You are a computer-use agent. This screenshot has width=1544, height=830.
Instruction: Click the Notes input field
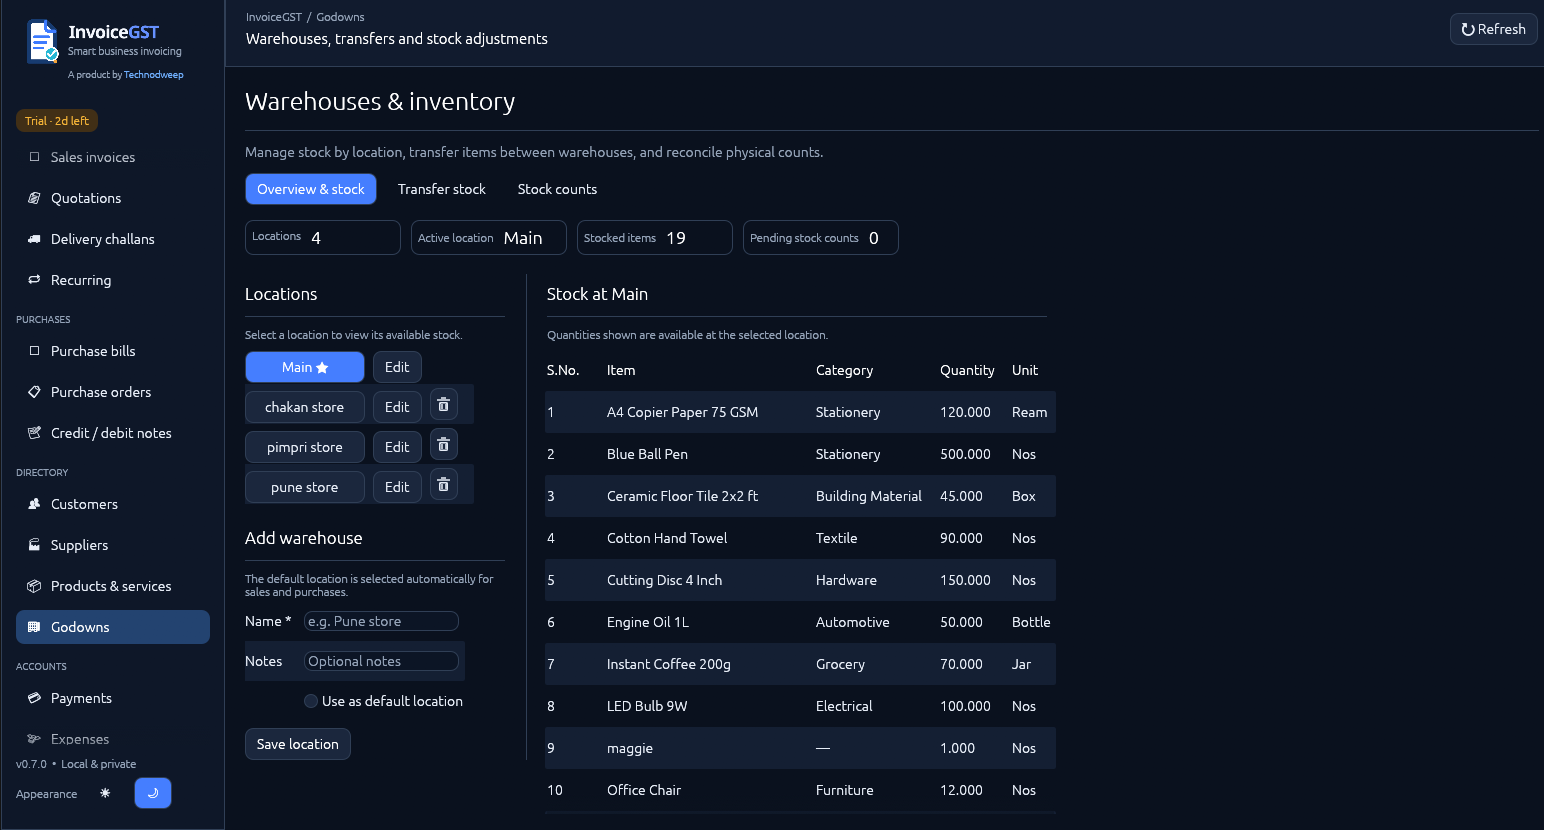[x=381, y=661]
